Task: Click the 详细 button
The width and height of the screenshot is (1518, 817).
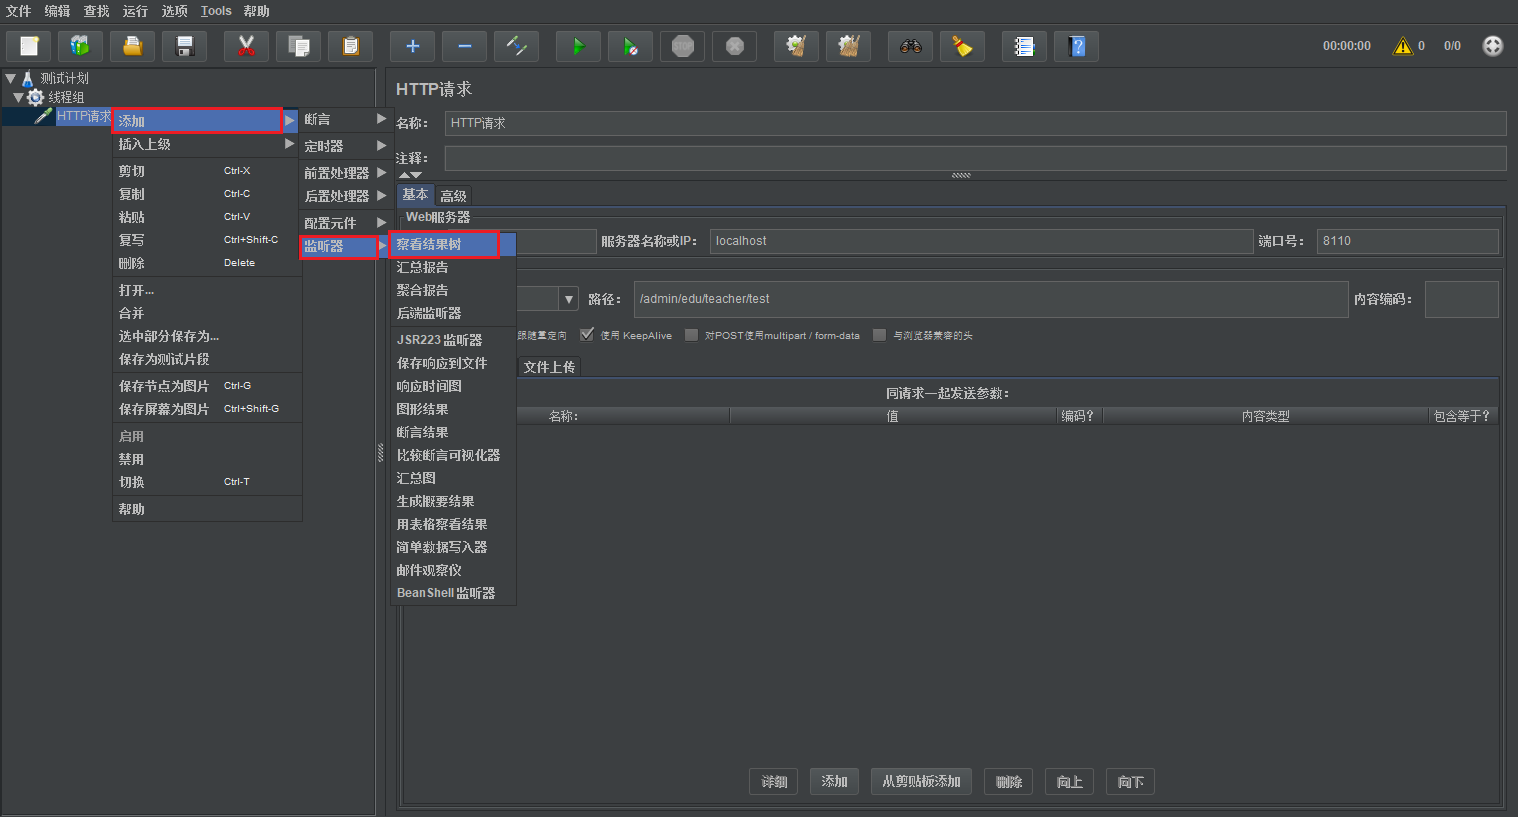Action: click(x=774, y=782)
